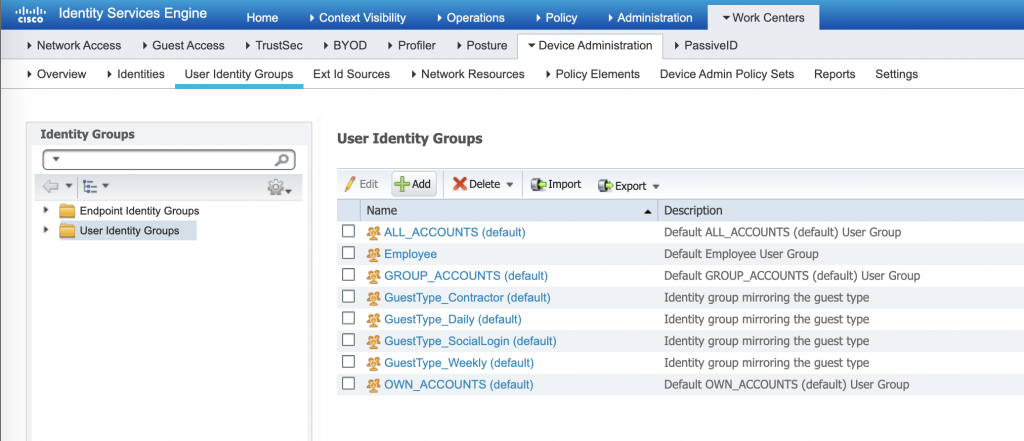The image size is (1024, 441).
Task: Click the group icon beside GROUP_ACCOUNTS
Action: [373, 276]
